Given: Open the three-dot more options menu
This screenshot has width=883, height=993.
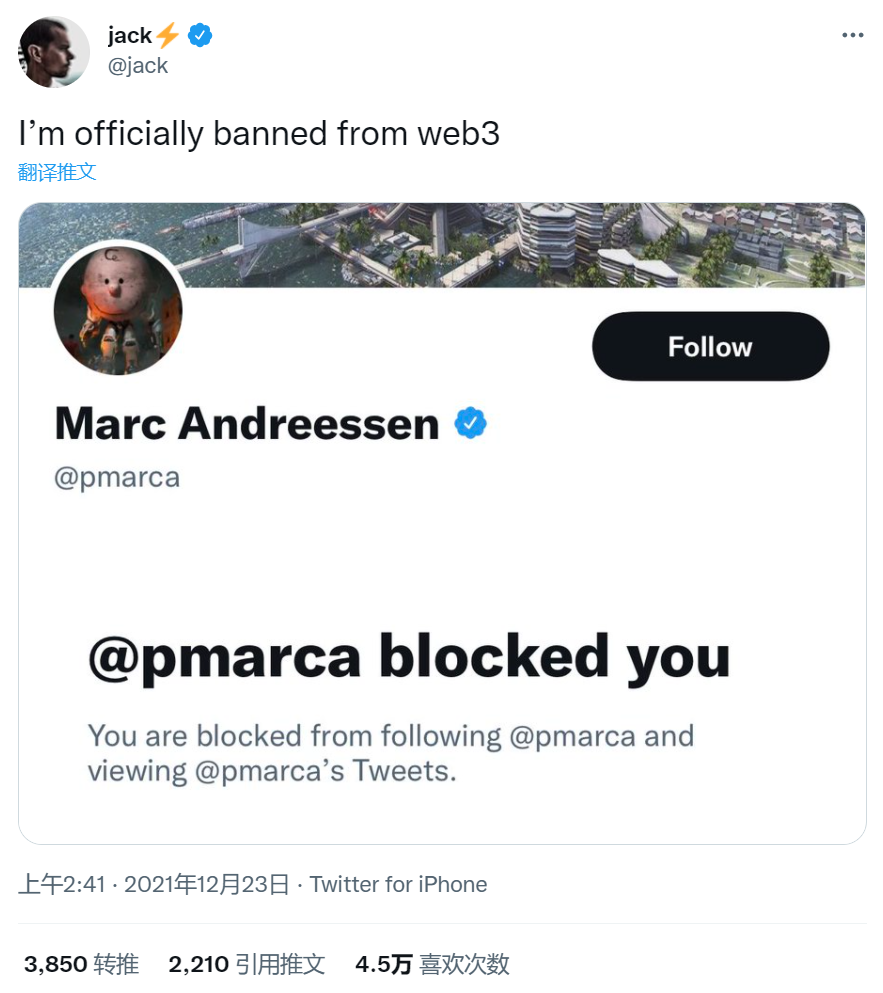Looking at the screenshot, I should 853,35.
